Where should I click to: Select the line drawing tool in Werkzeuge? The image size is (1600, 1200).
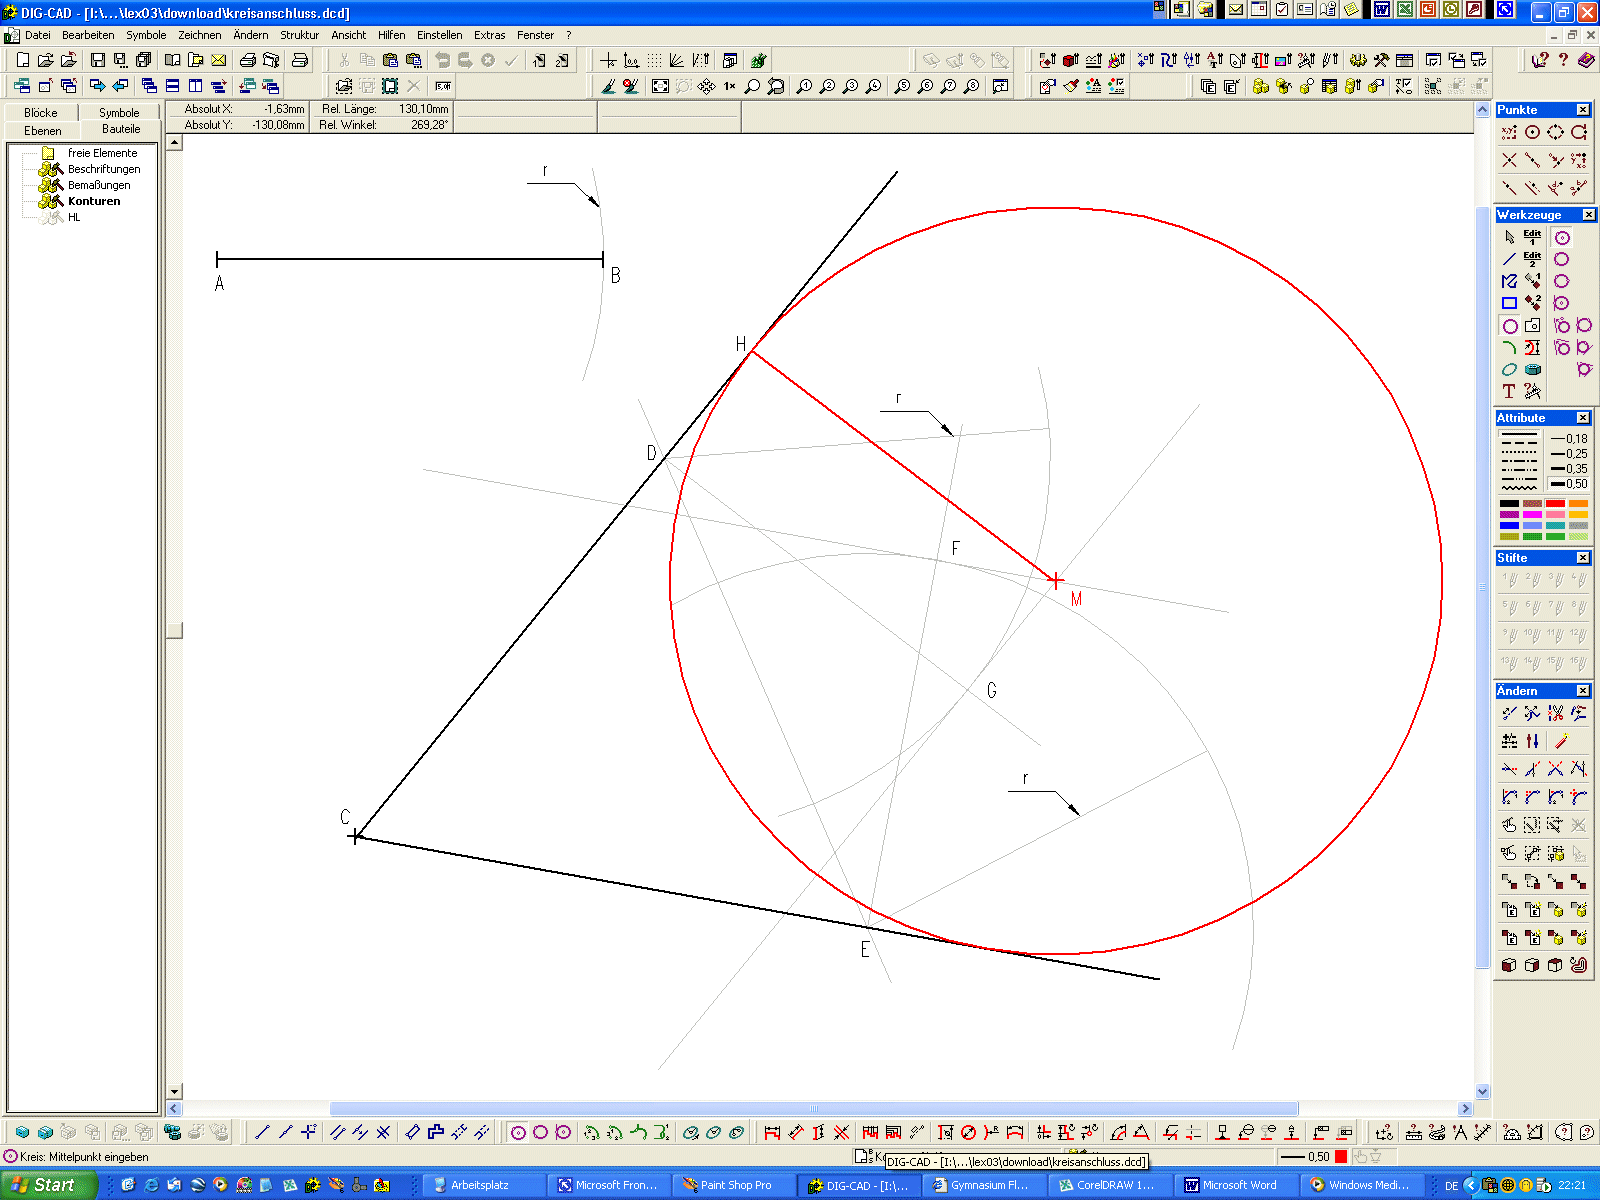(x=1509, y=259)
